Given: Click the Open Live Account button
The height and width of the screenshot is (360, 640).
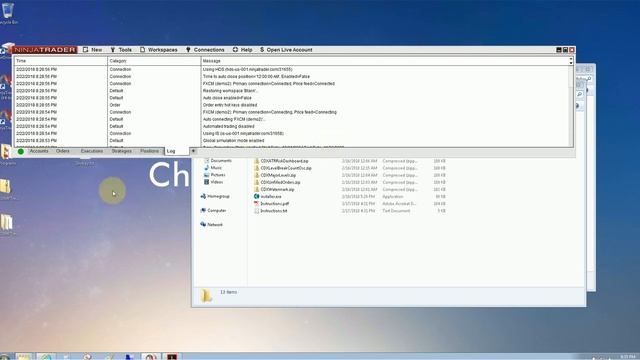Looking at the screenshot, I should click(x=286, y=50).
